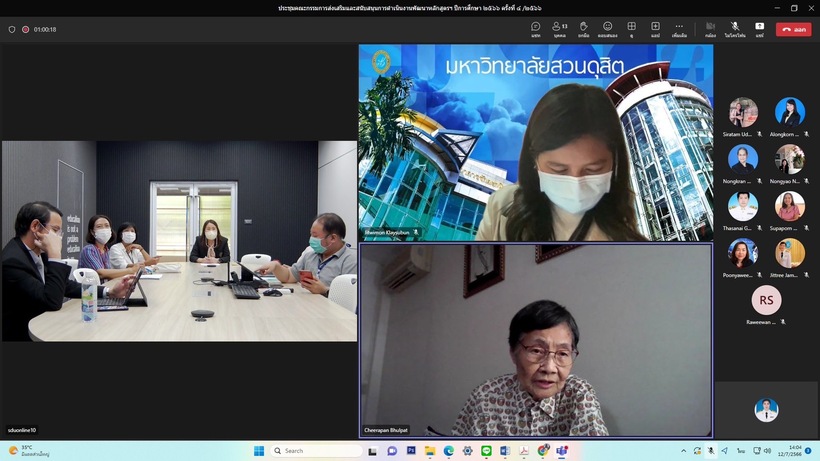Toggle the camera on or off
Viewport: 820px width, 461px height.
pyautogui.click(x=710, y=29)
